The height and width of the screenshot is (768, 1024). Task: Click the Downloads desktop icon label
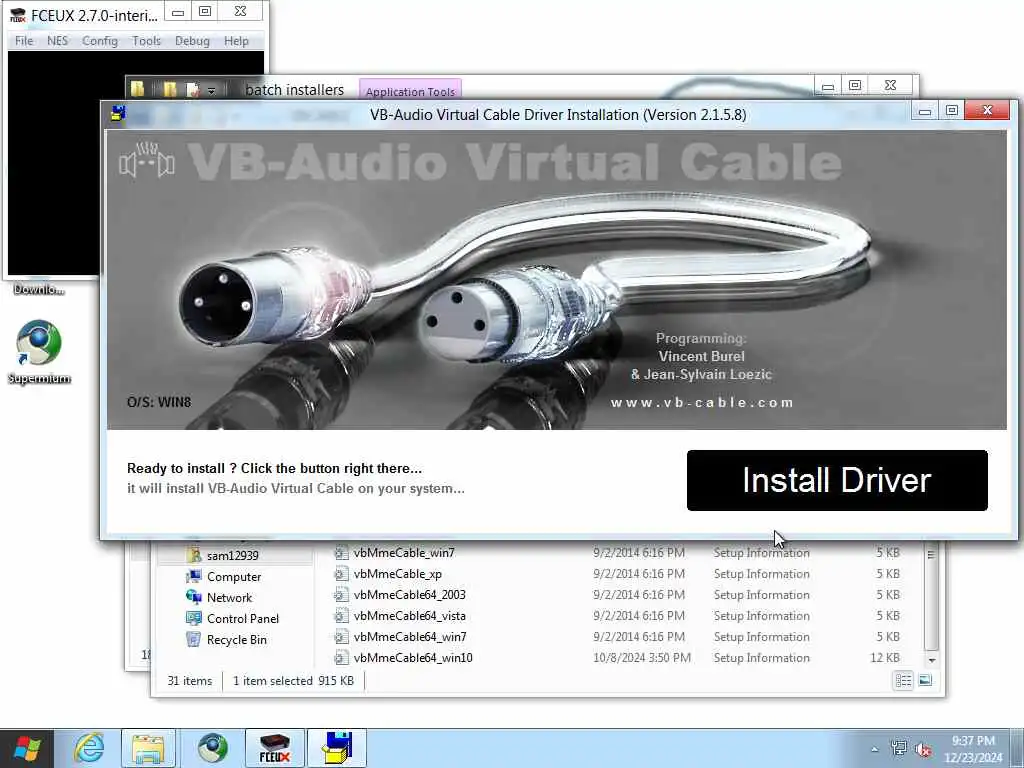[x=39, y=289]
